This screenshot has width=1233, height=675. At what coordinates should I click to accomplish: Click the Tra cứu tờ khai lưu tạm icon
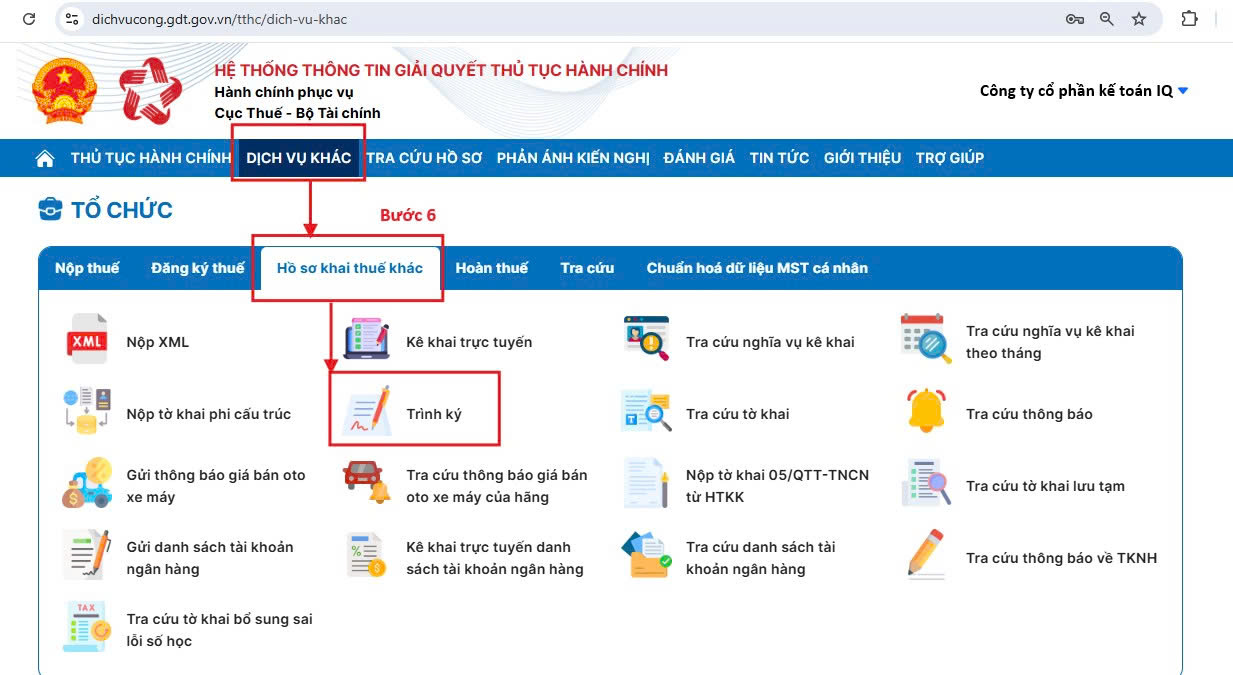point(925,484)
